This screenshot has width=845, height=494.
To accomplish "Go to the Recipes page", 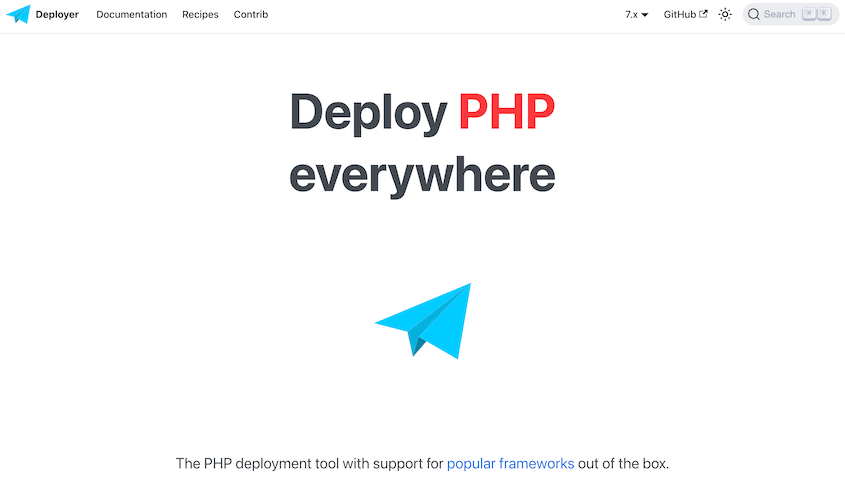I will [200, 15].
